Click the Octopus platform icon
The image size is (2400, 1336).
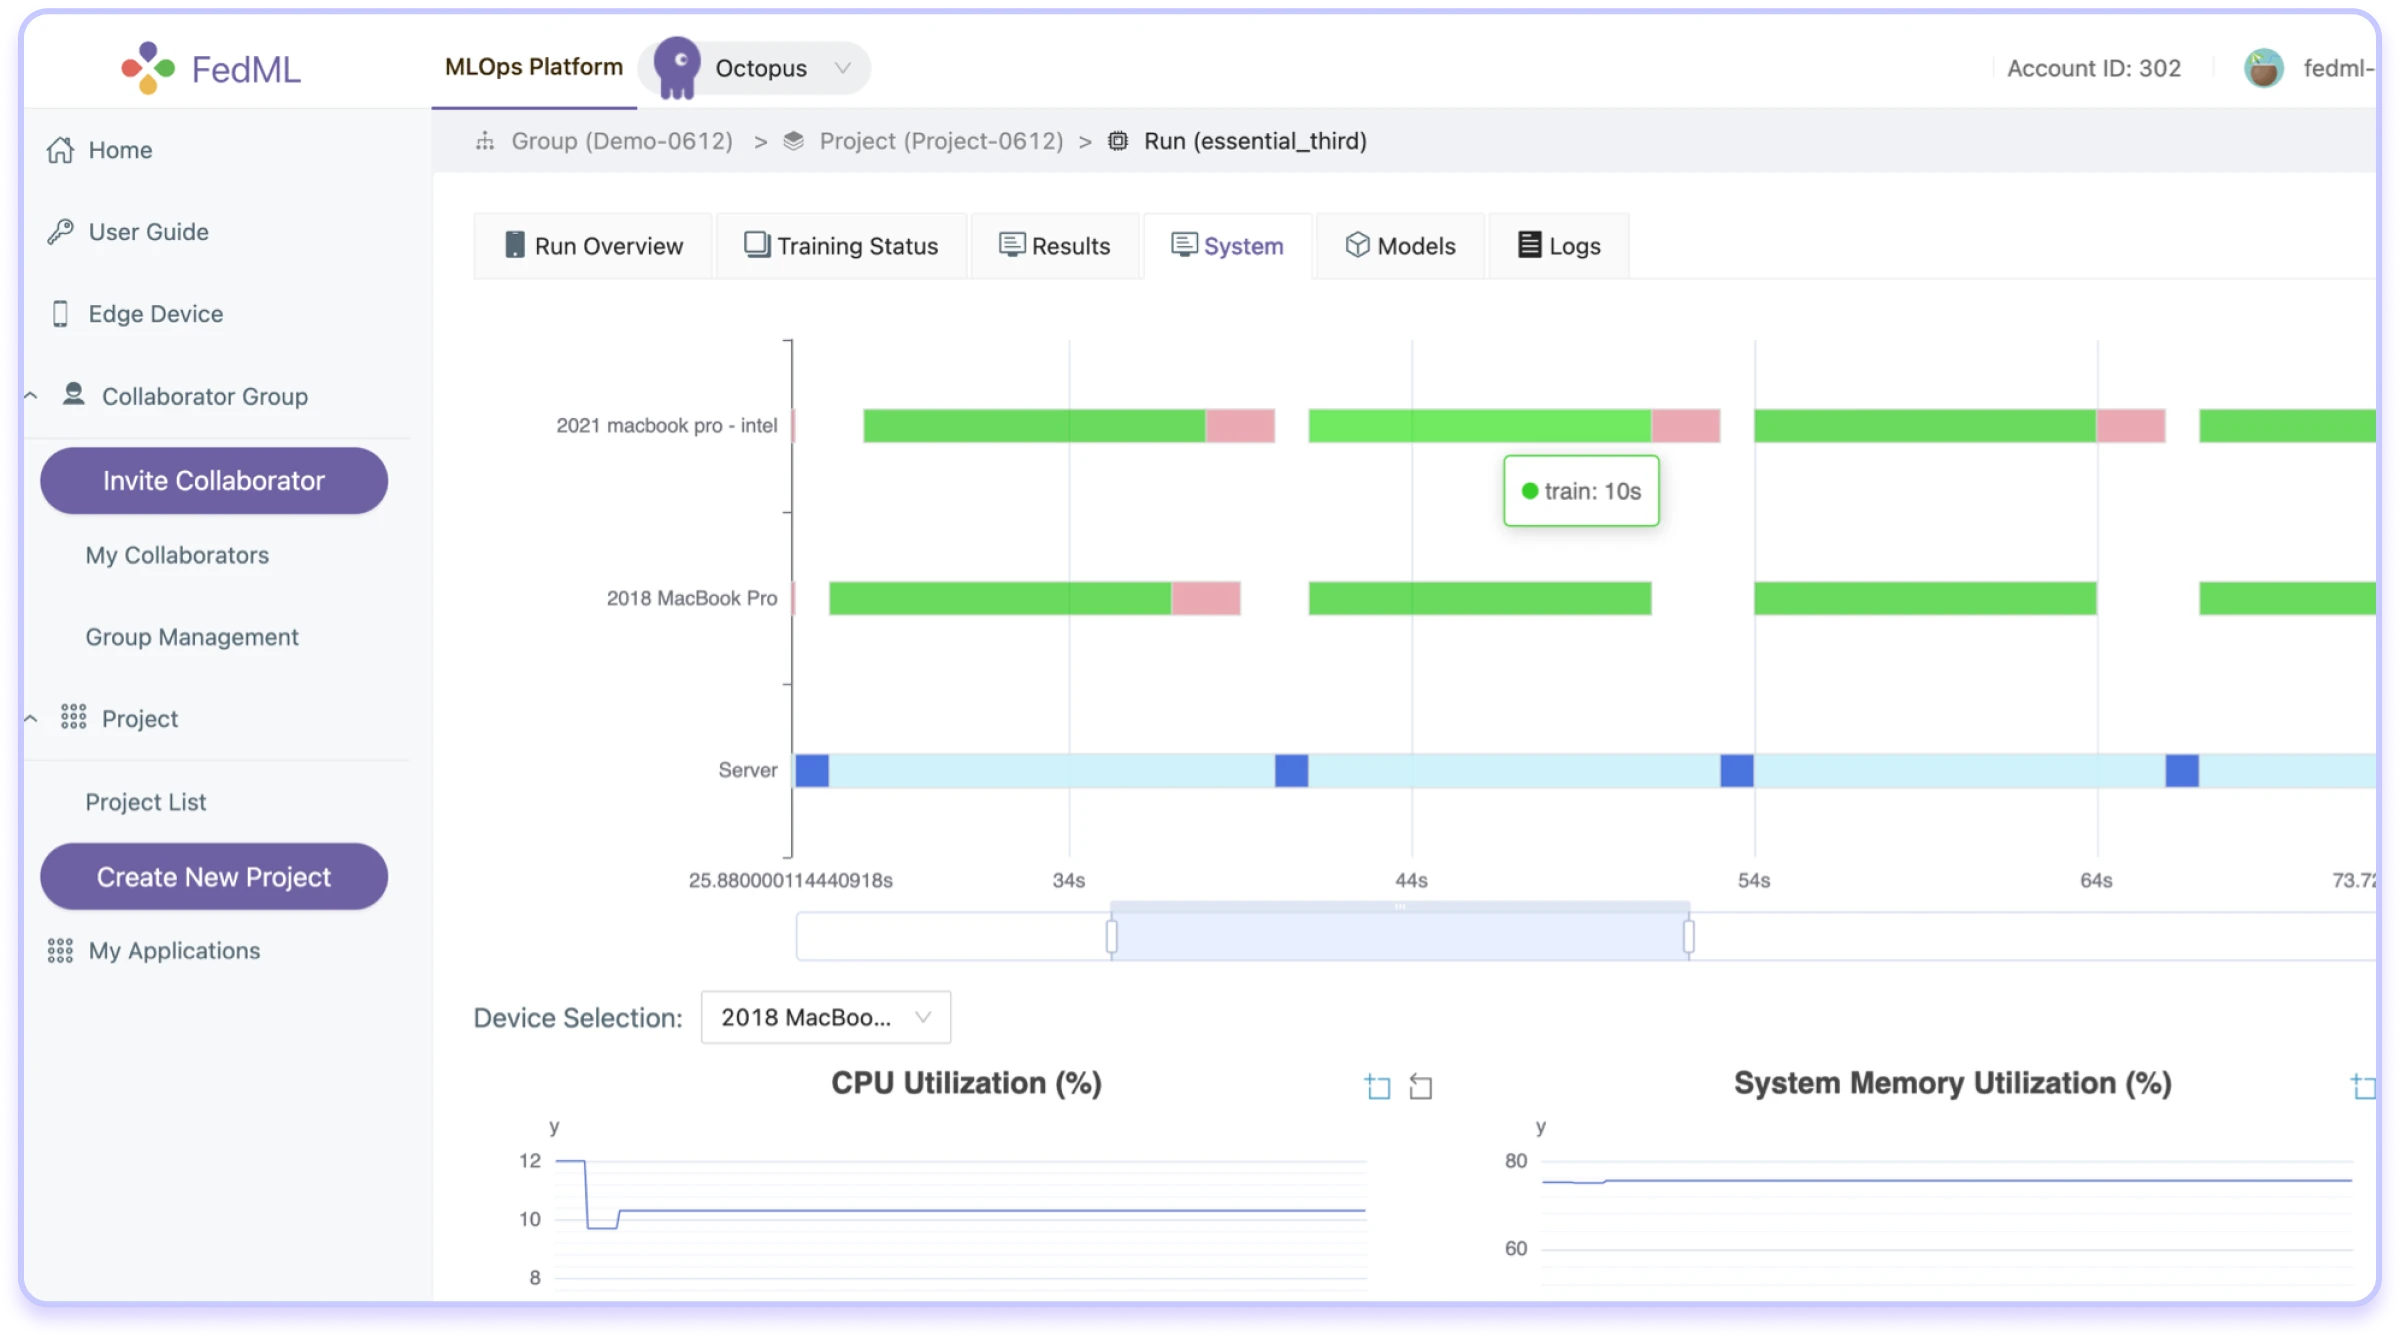click(677, 68)
